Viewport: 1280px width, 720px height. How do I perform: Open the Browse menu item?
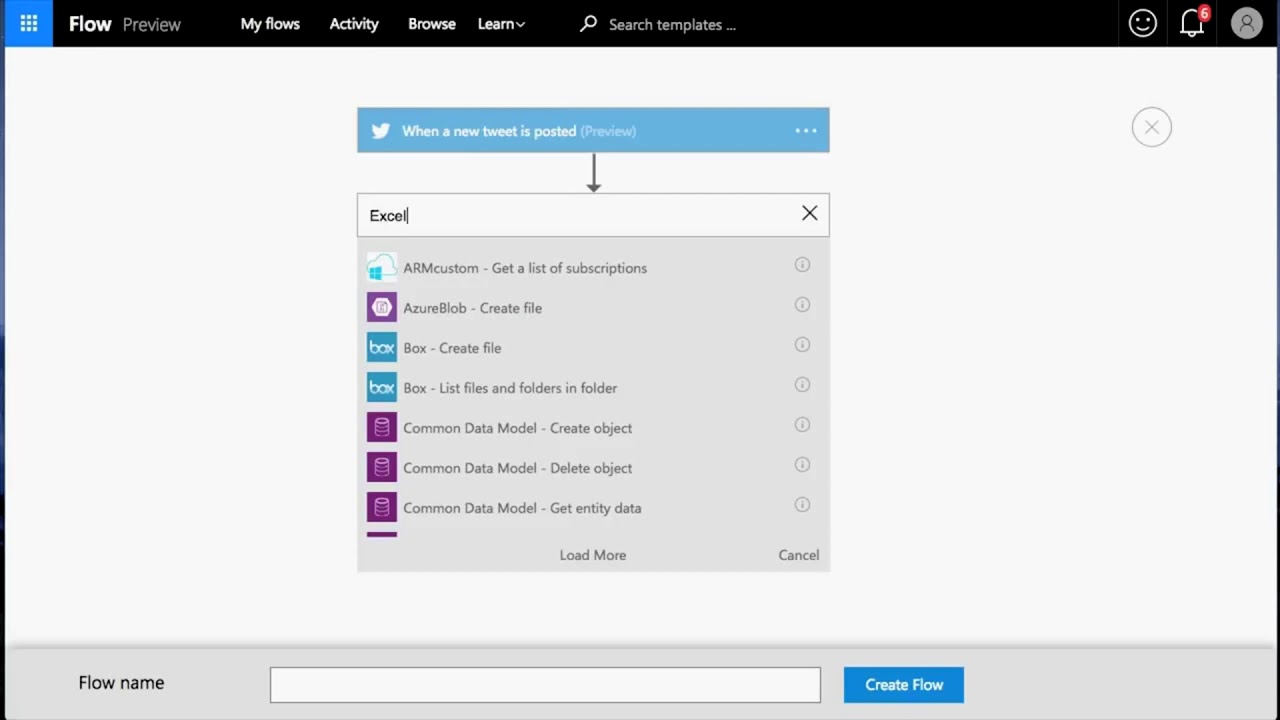point(432,24)
